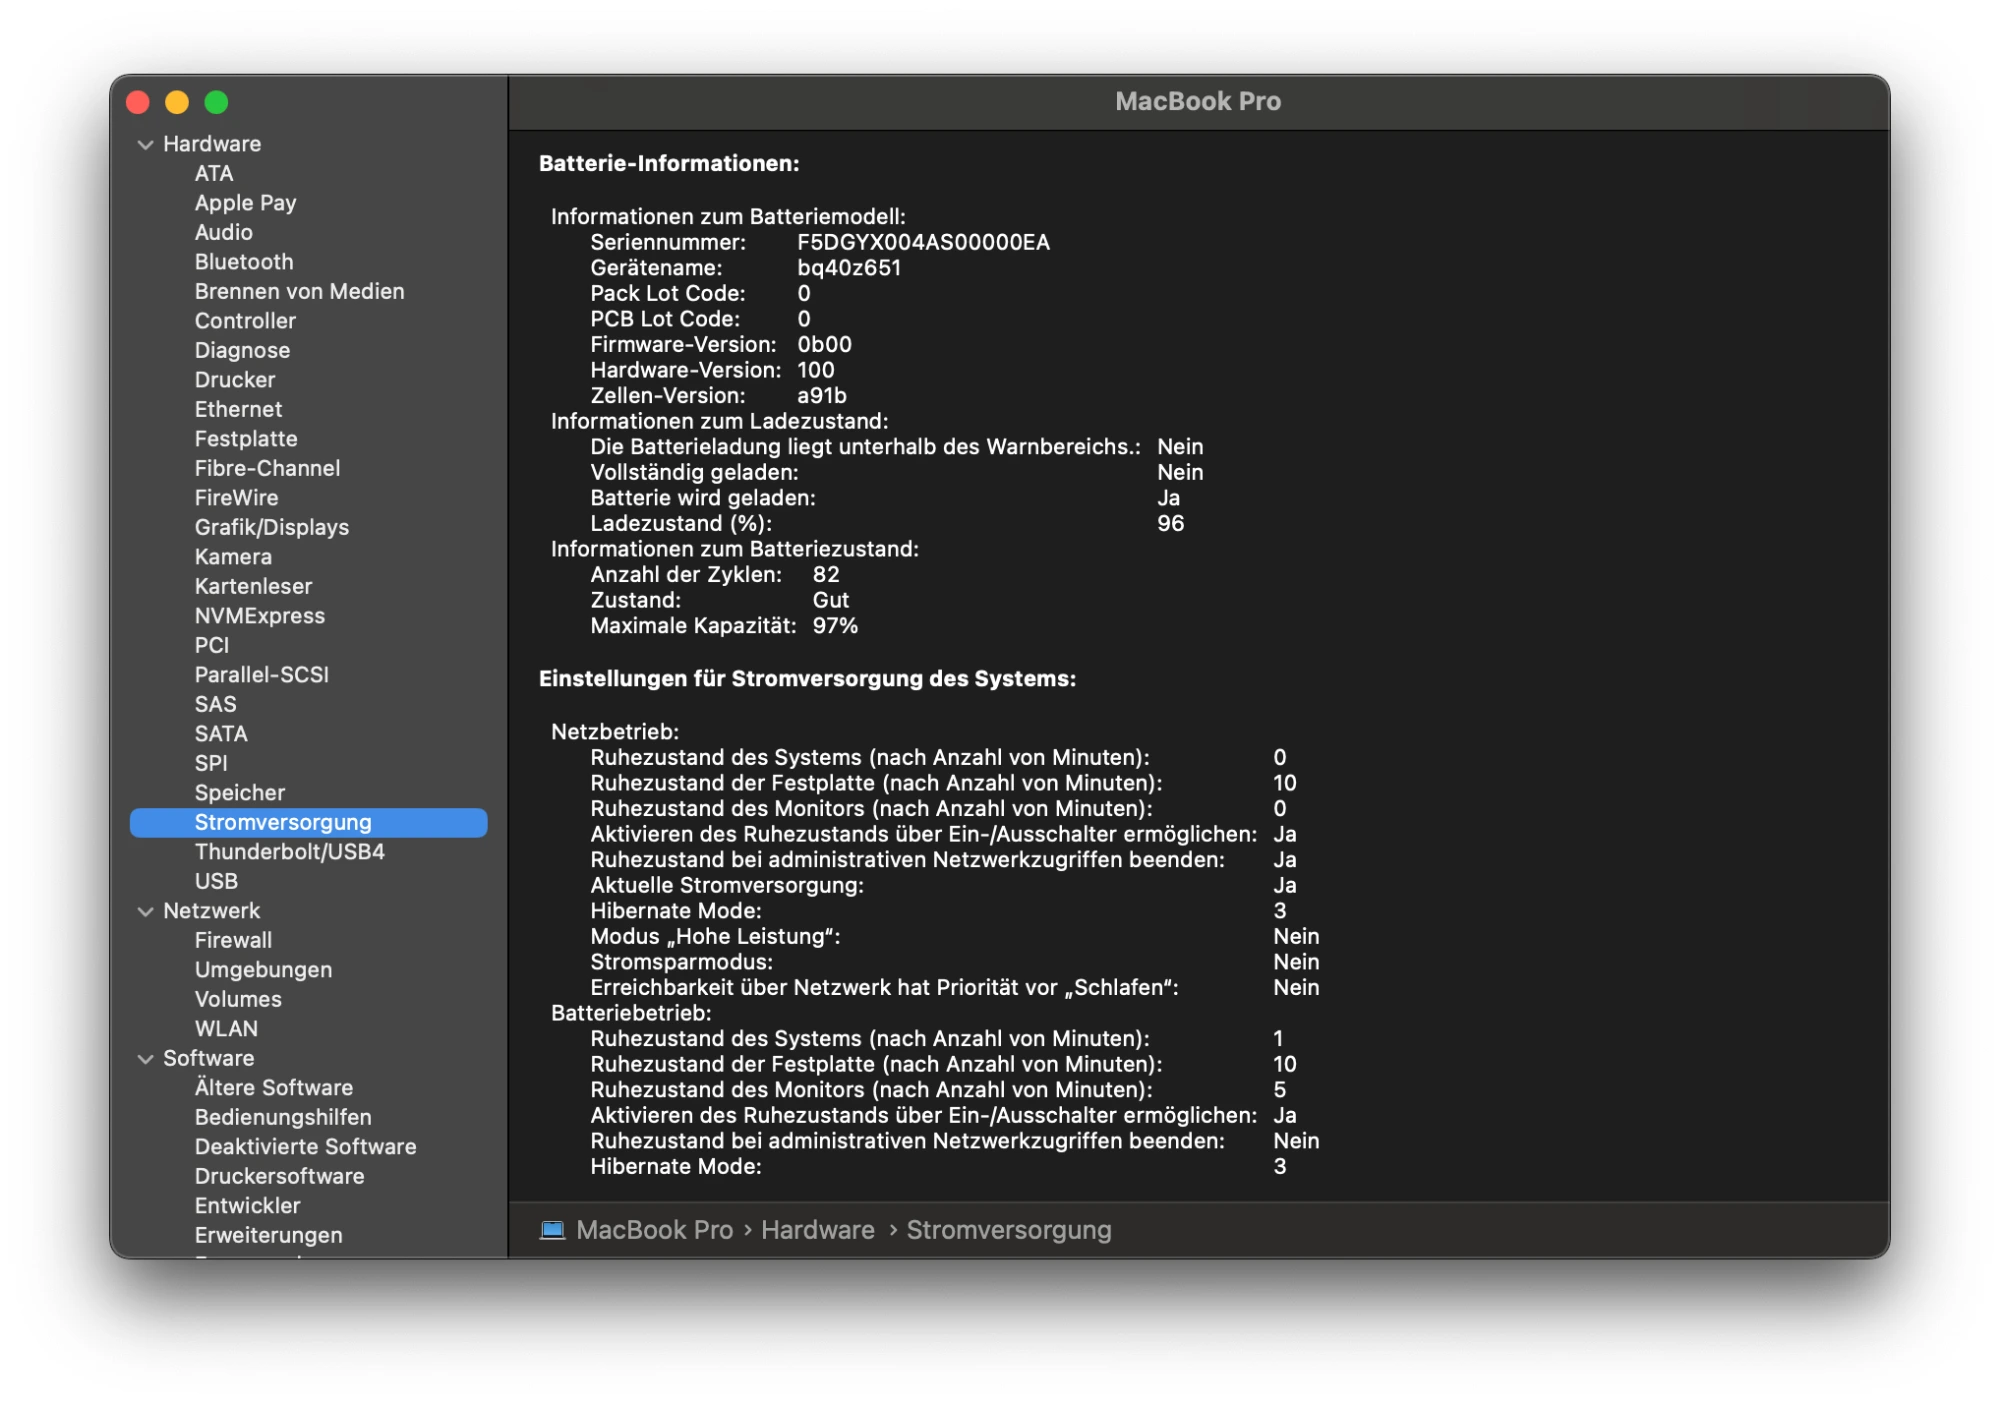The width and height of the screenshot is (2000, 1404).
Task: Click Stromversorgung in the path bar
Action: point(1008,1230)
